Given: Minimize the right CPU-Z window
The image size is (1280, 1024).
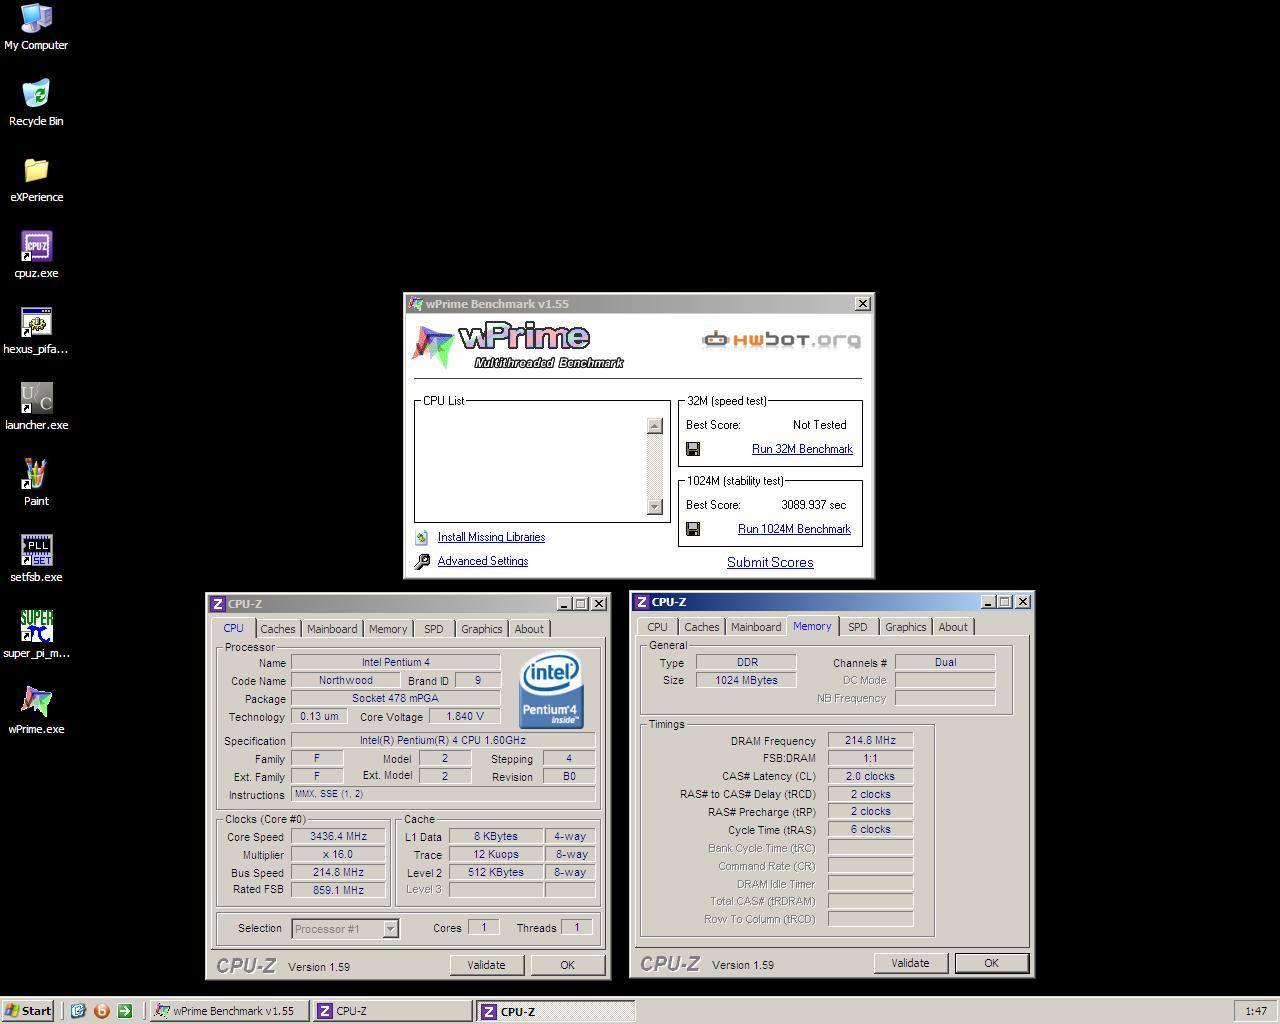Looking at the screenshot, I should 989,601.
